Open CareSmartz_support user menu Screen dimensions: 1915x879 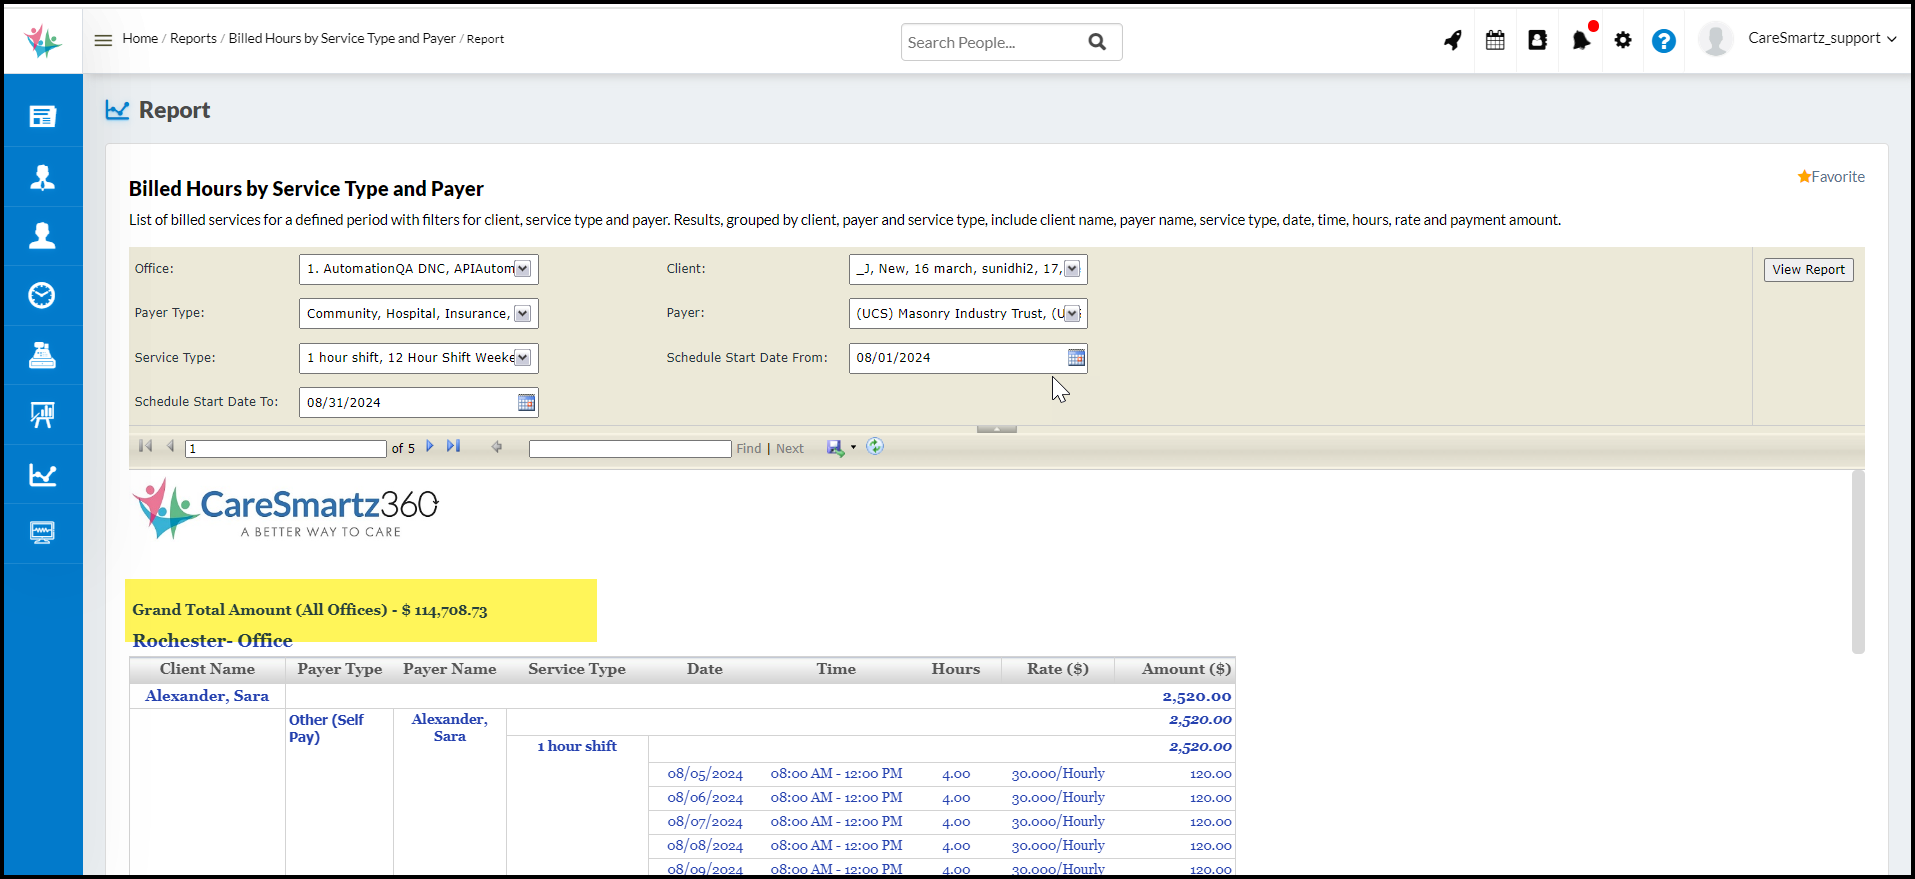point(1820,39)
